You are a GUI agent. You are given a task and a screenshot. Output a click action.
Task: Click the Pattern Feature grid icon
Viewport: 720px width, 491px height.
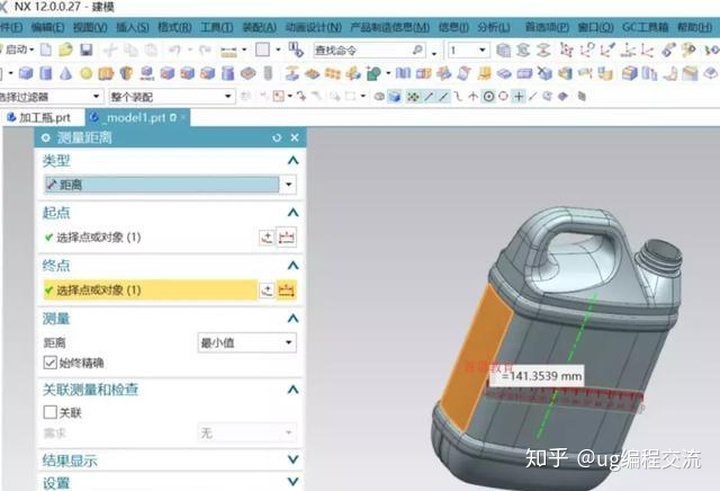pos(333,73)
